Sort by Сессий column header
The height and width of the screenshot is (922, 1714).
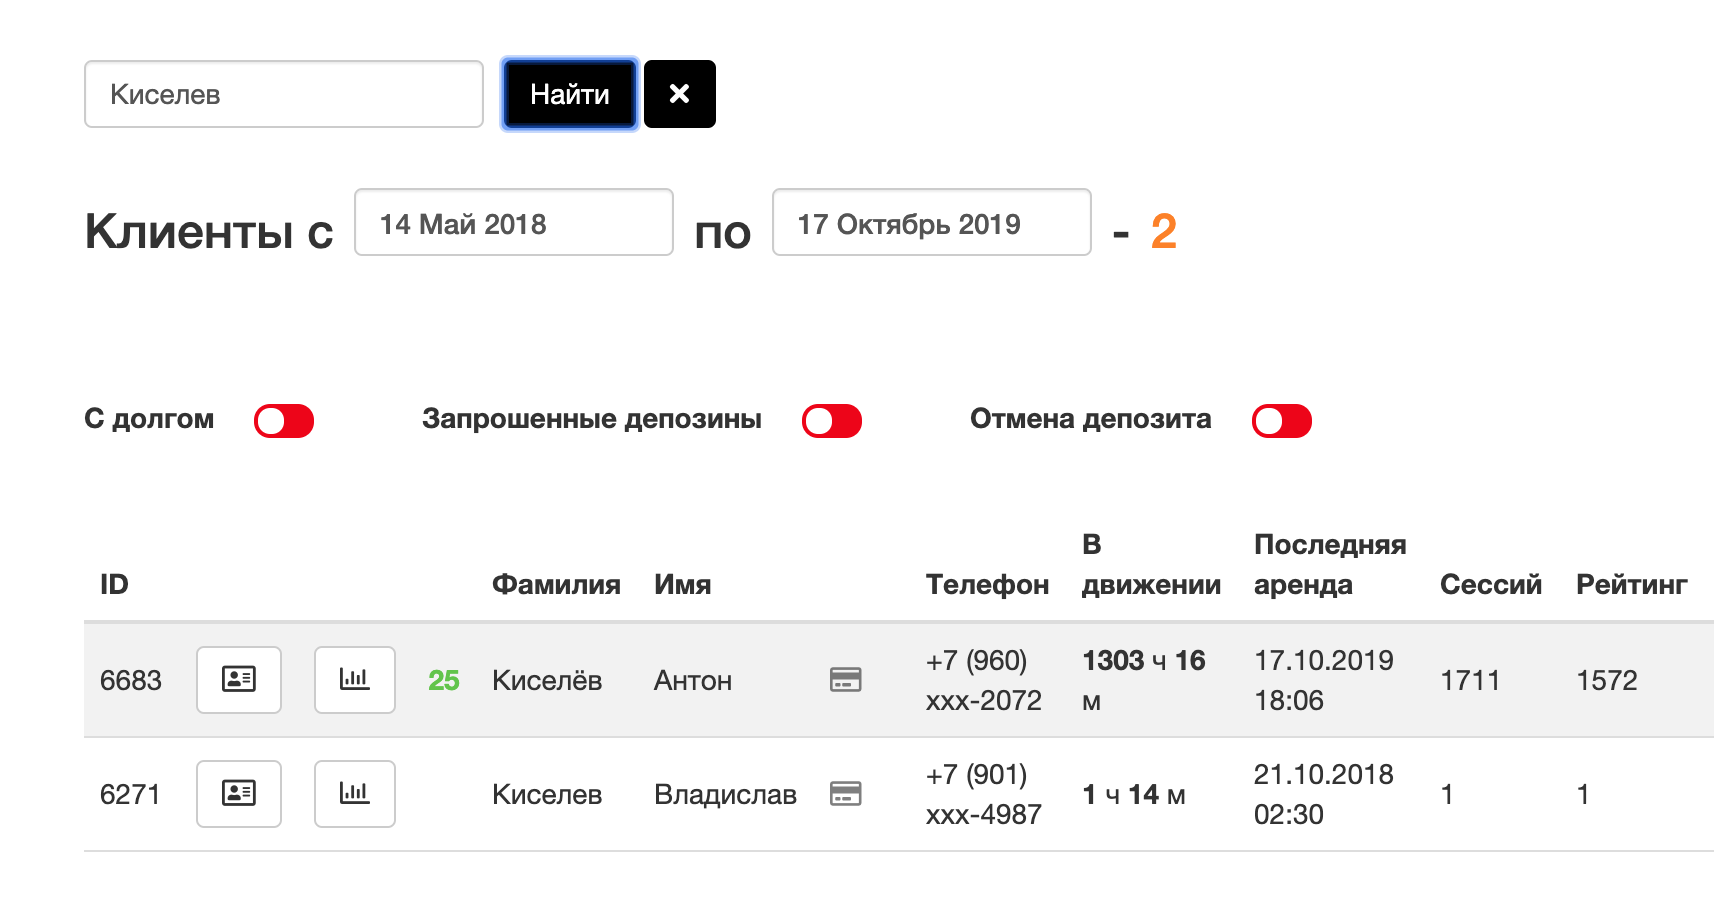1491,584
